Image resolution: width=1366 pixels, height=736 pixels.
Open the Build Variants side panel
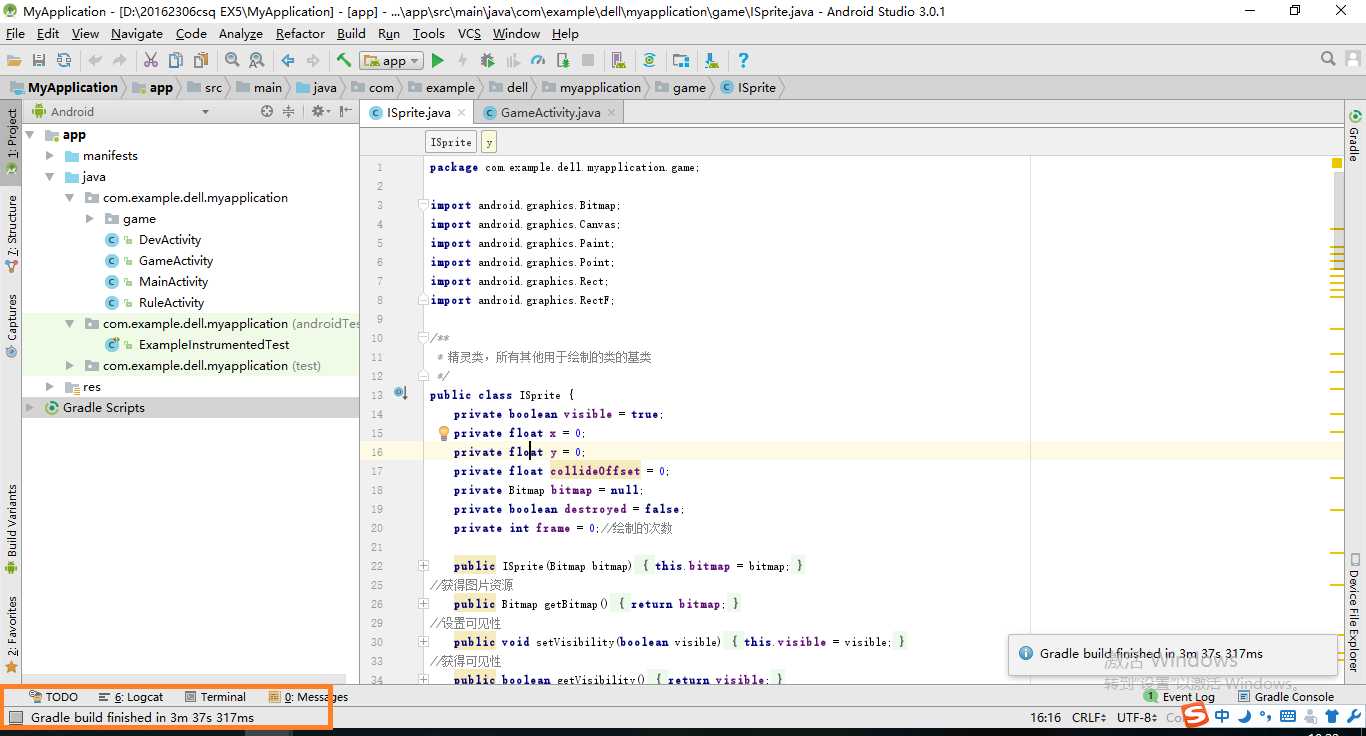tap(12, 528)
